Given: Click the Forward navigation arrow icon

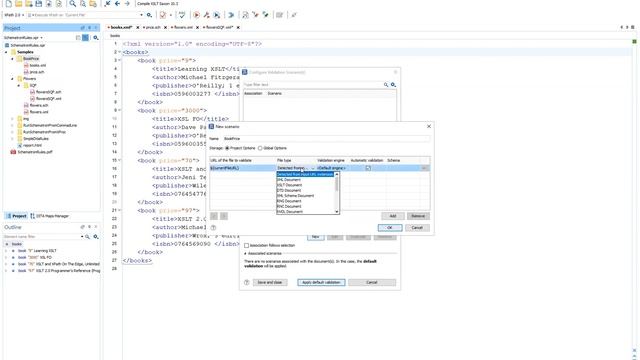Looking at the screenshot, I should click(x=127, y=4).
